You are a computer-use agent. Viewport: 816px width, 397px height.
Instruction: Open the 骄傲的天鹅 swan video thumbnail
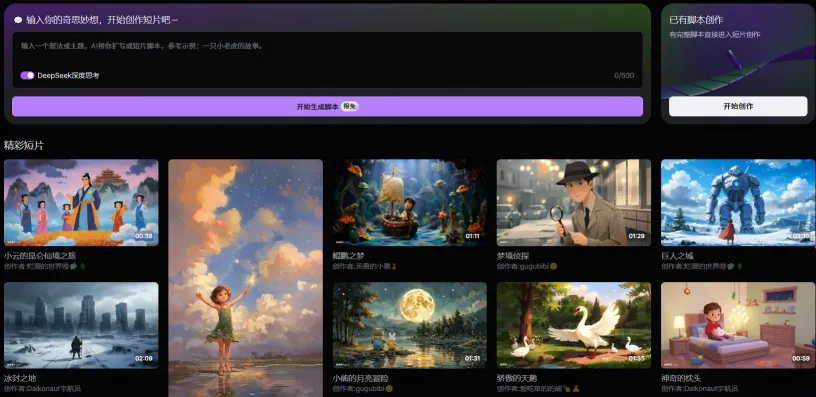point(573,325)
